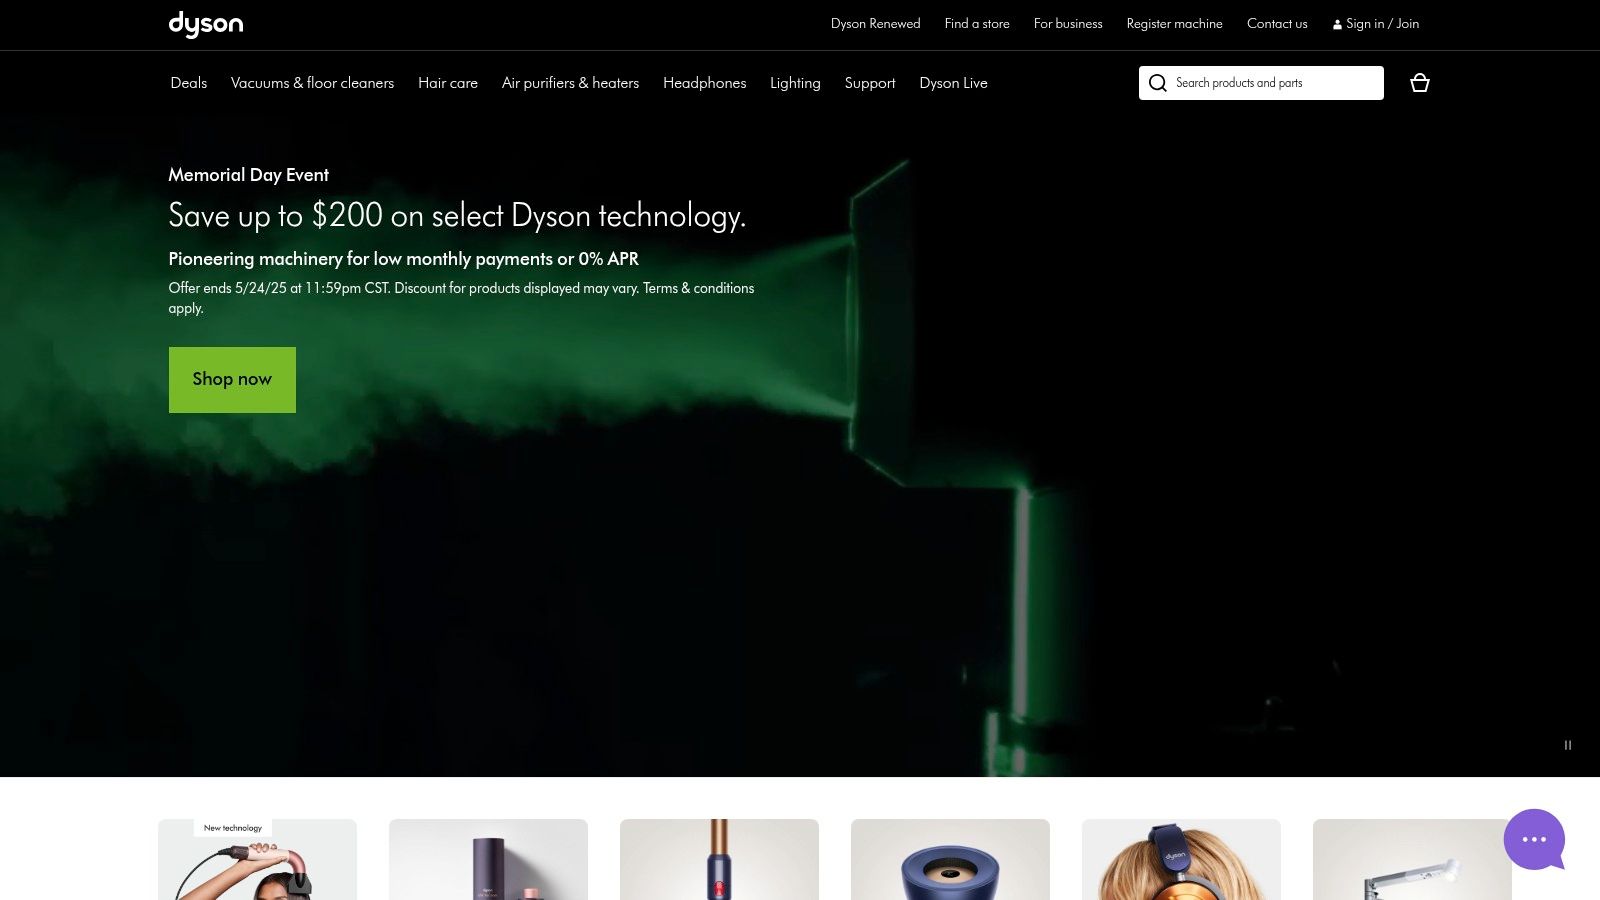Click the Memorial Day Event heading
This screenshot has height=900, width=1600.
[248, 175]
